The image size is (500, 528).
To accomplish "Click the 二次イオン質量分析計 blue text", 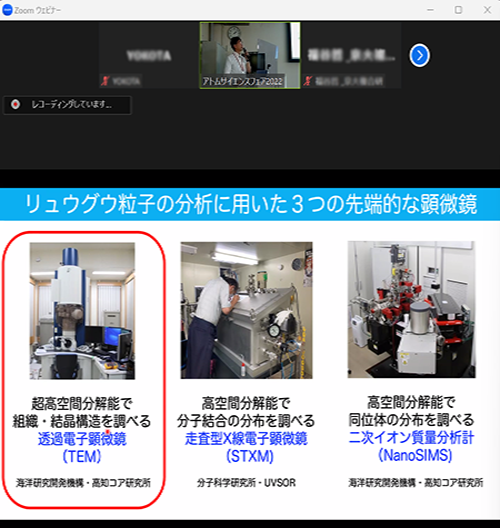I will 411,438.
